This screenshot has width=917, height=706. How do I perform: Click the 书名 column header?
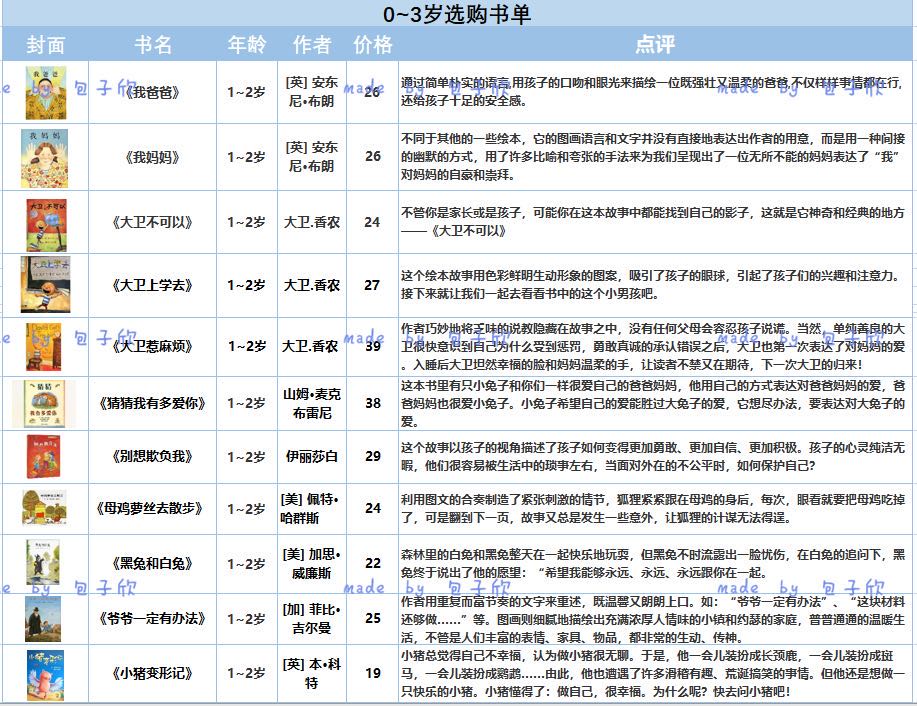tap(153, 44)
